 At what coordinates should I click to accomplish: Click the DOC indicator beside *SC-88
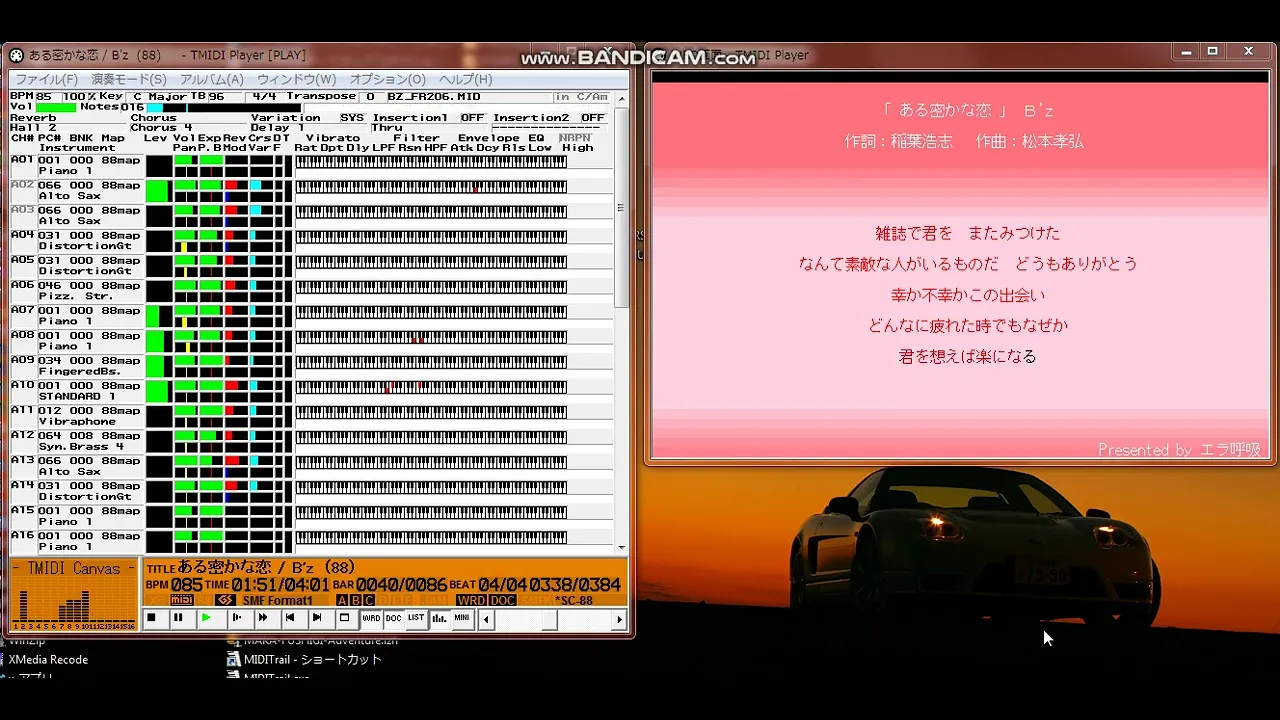tap(503, 600)
